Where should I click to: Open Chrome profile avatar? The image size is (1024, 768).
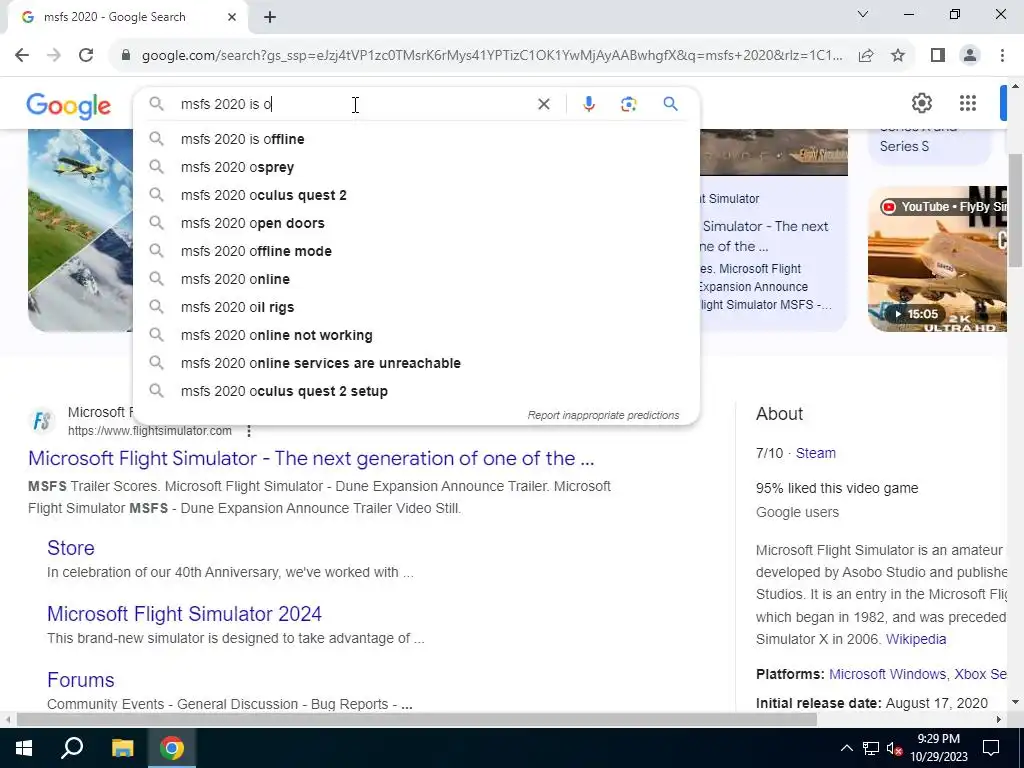(970, 56)
